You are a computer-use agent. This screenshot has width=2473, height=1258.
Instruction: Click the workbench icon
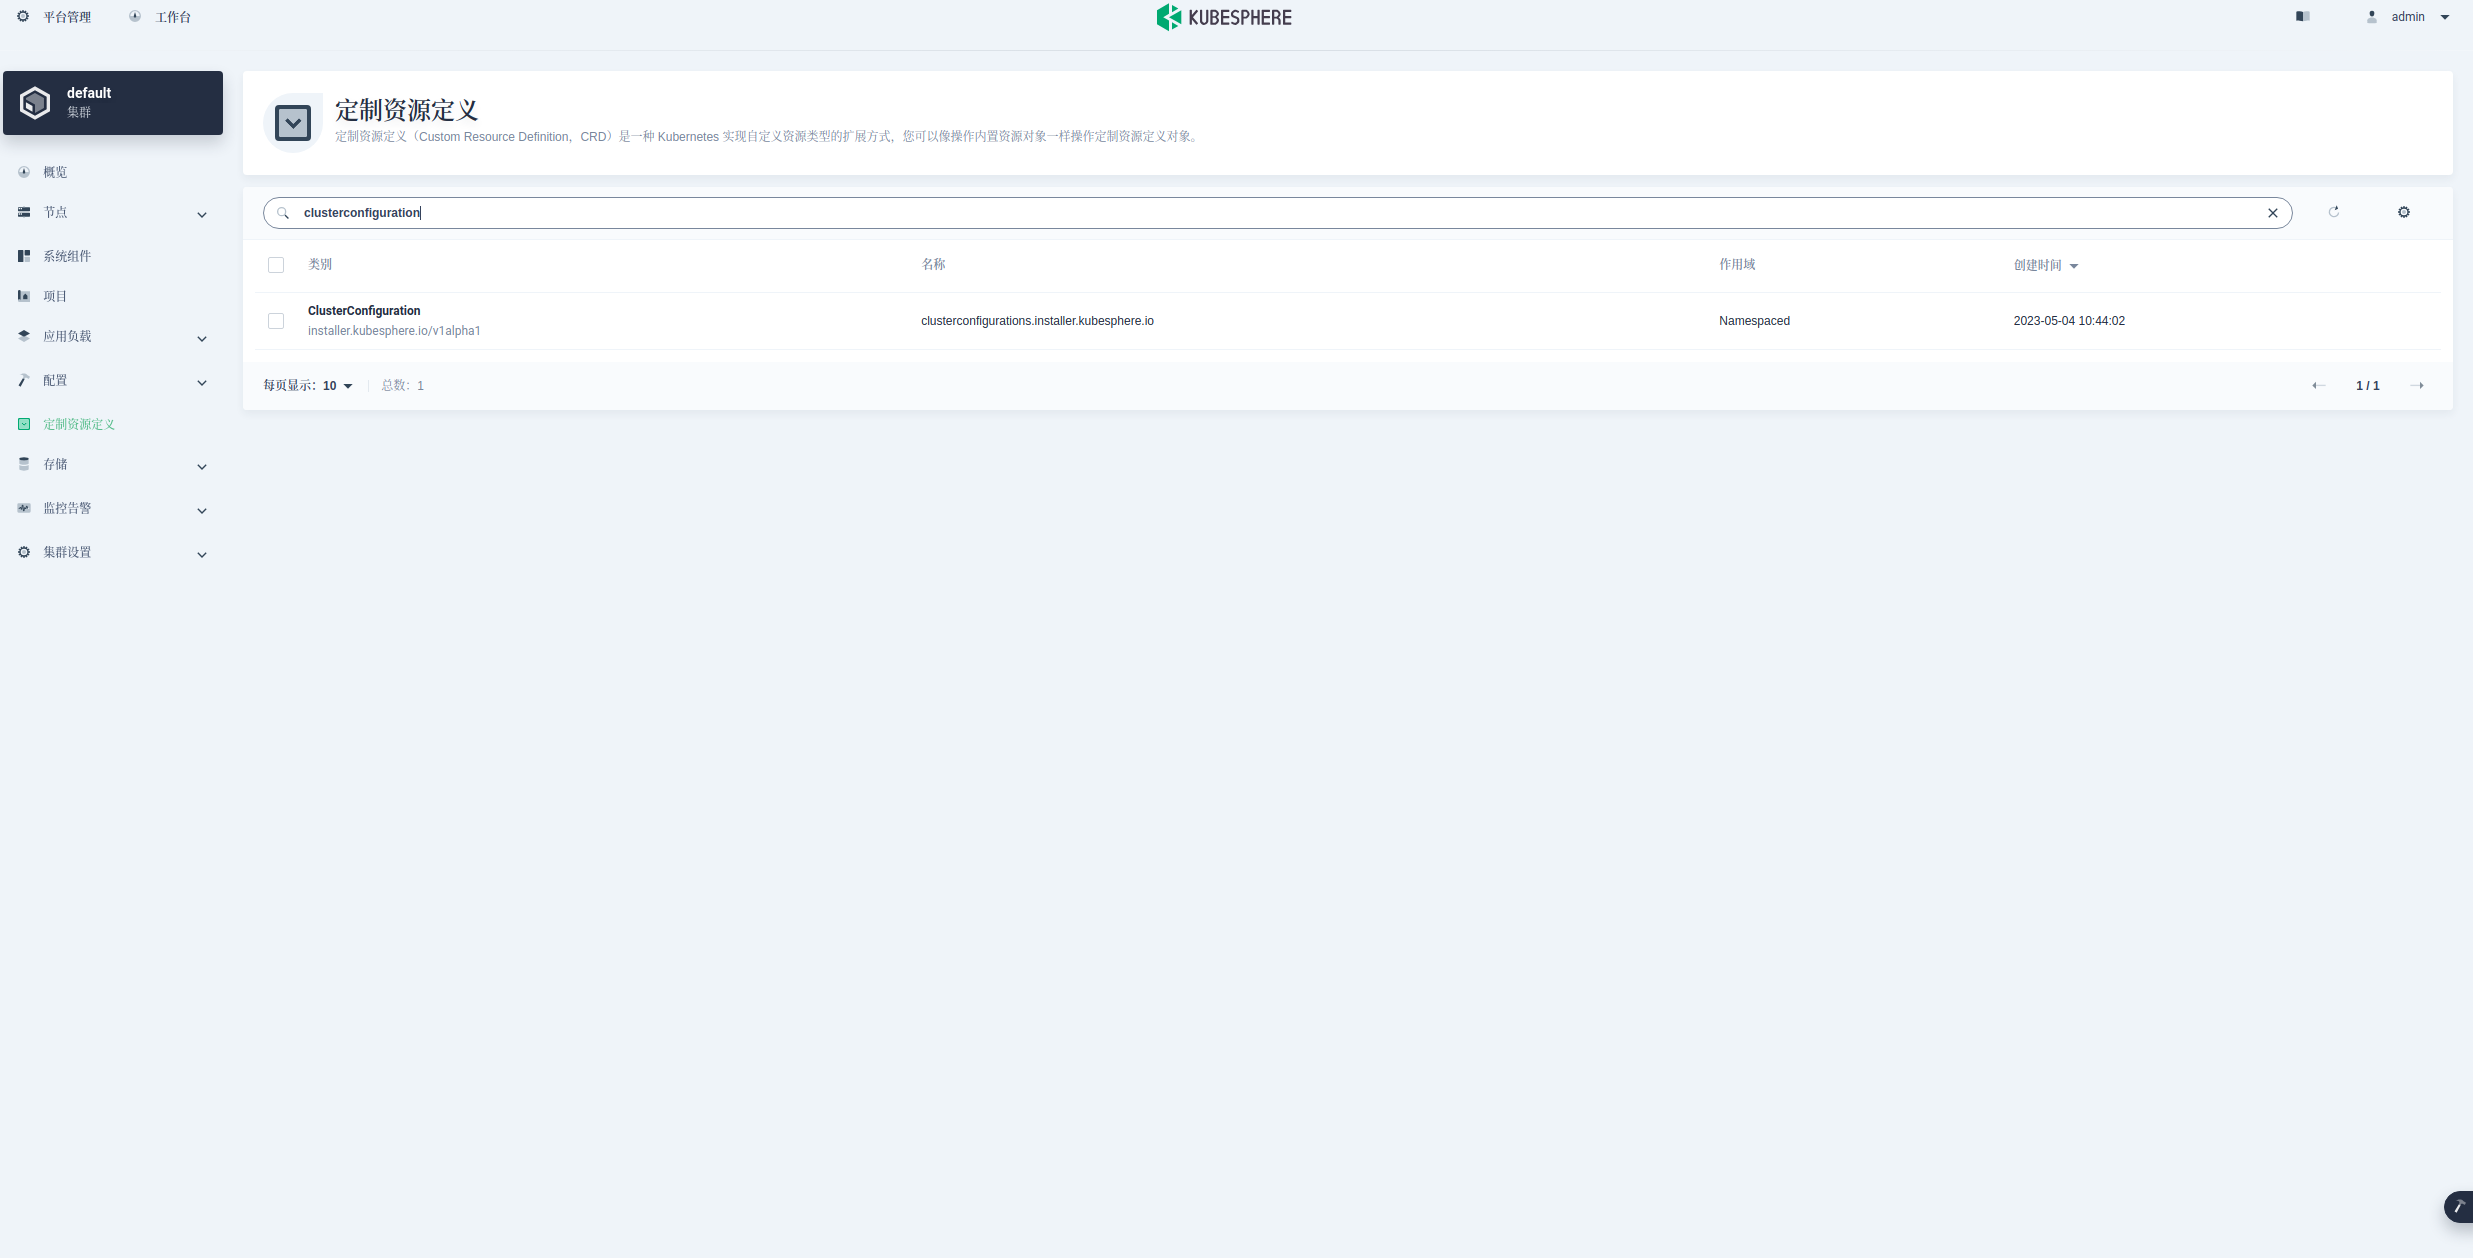(135, 16)
